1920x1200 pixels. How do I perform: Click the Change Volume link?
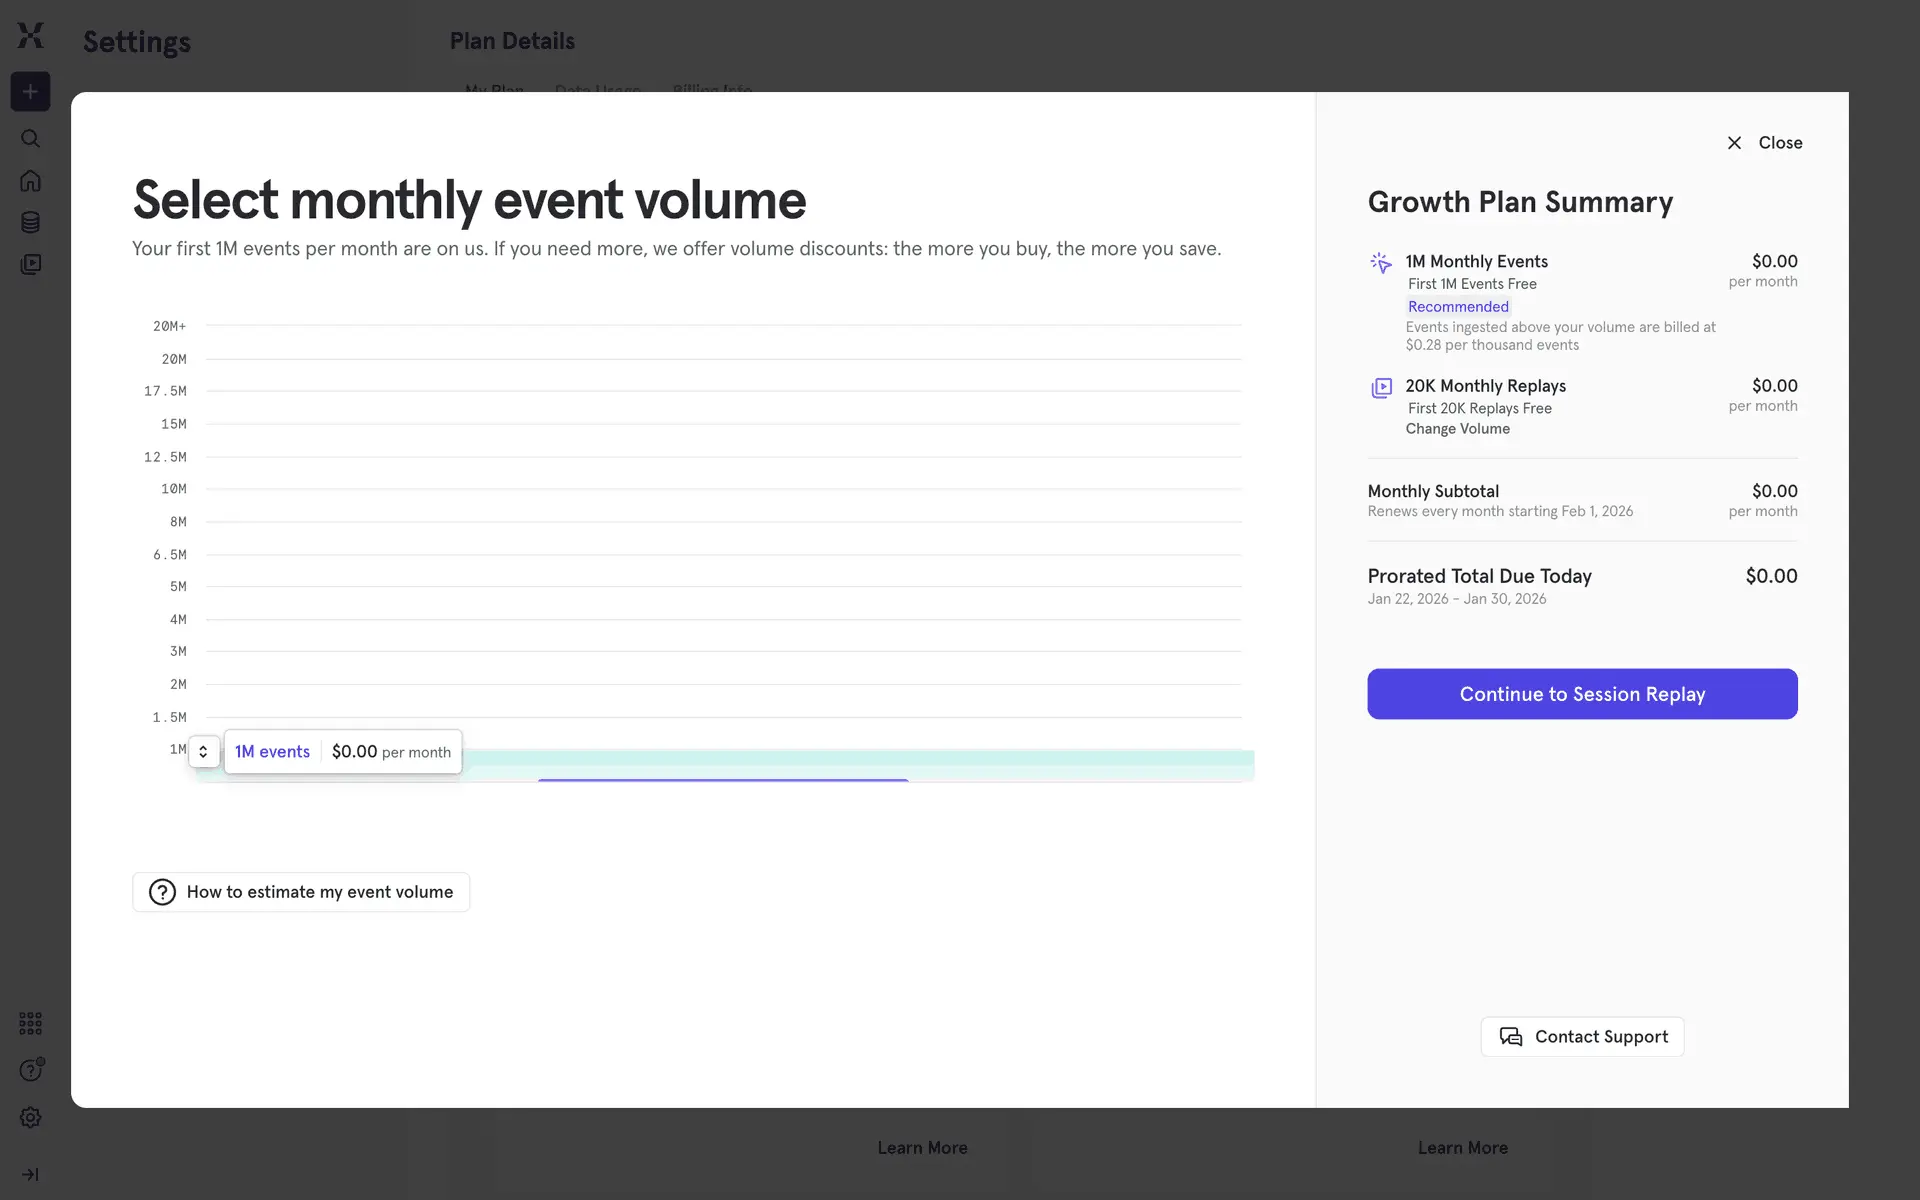[1457, 429]
